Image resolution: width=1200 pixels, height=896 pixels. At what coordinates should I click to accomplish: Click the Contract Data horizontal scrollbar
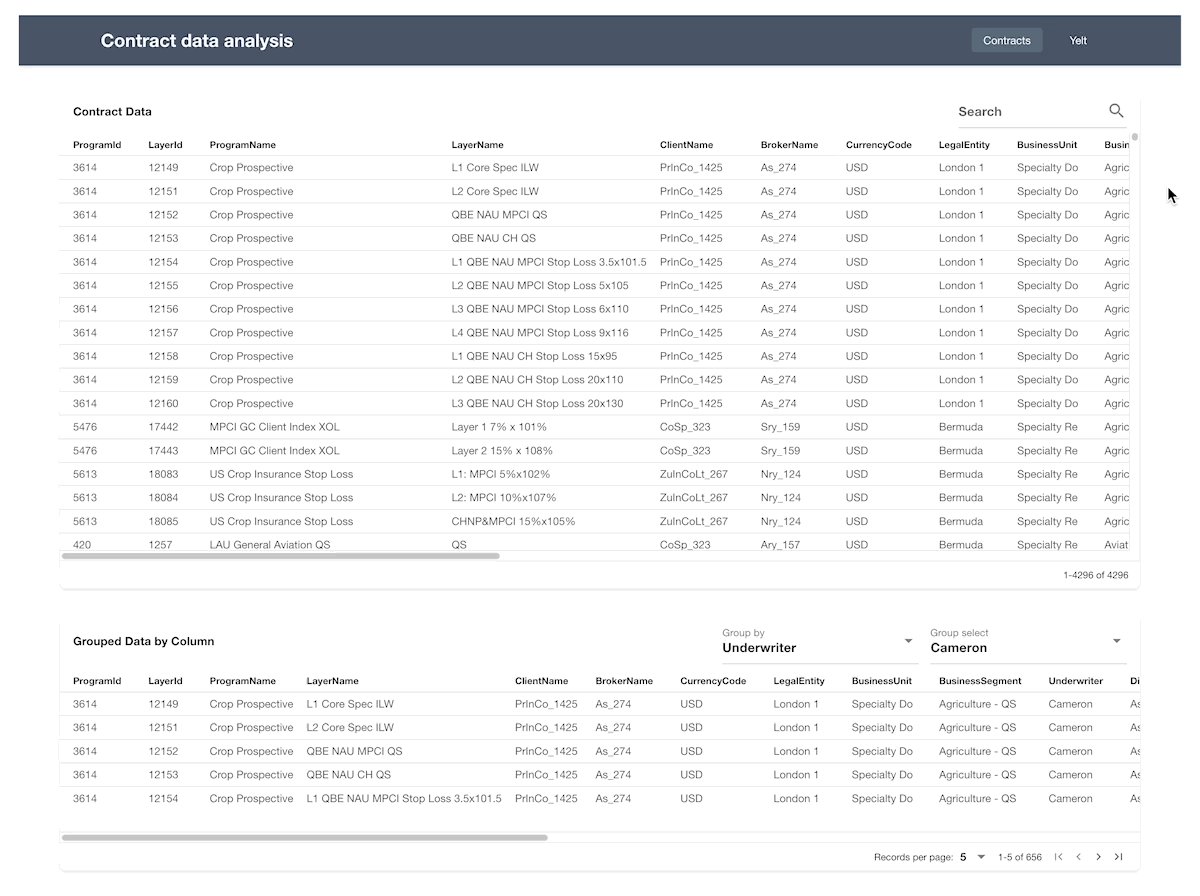click(280, 555)
